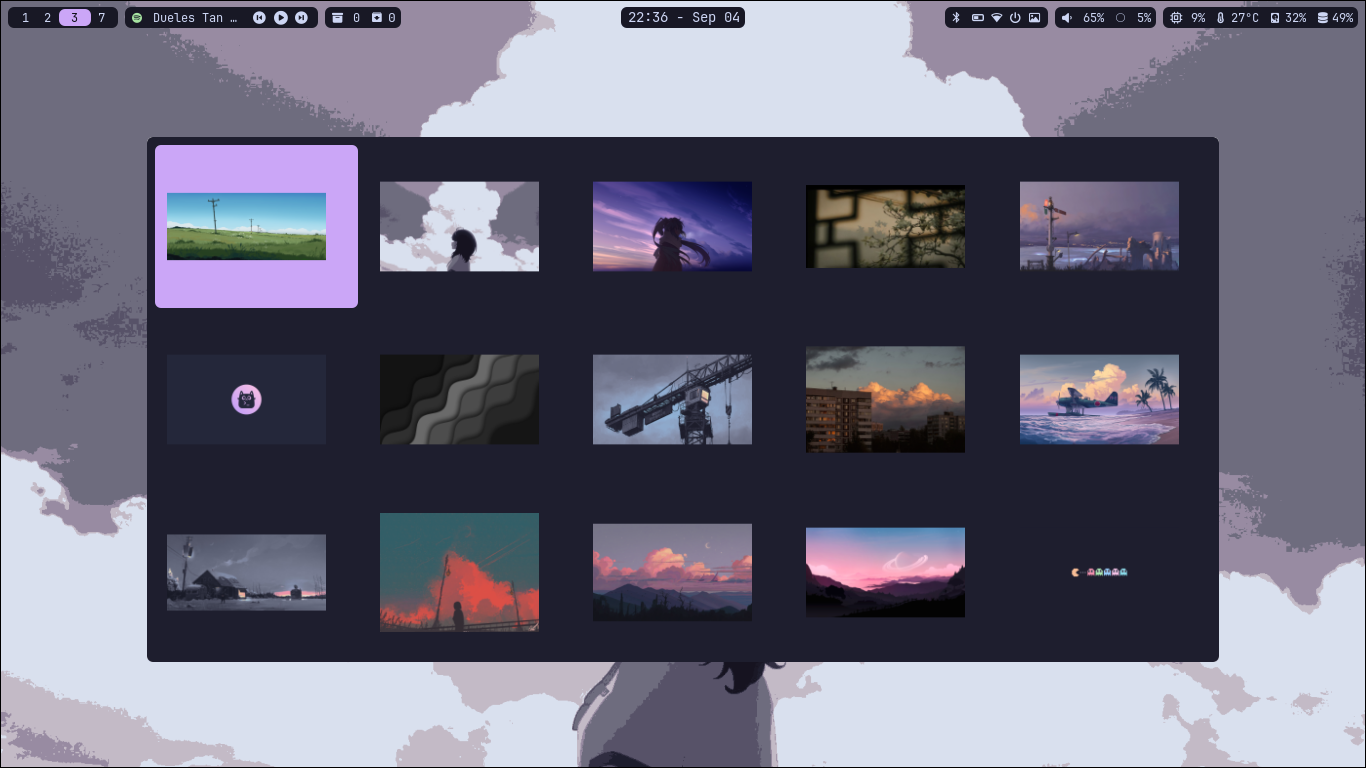1366x768 pixels.
Task: Click the archive box updates icon
Action: [x=337, y=18]
